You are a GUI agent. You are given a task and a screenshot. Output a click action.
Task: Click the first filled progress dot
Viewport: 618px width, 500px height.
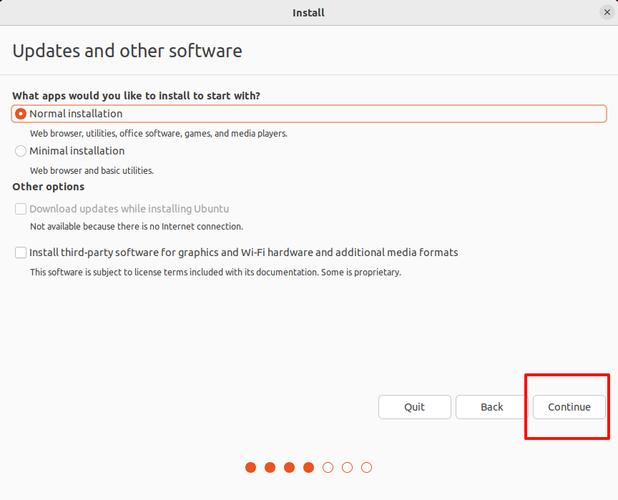(x=250, y=467)
